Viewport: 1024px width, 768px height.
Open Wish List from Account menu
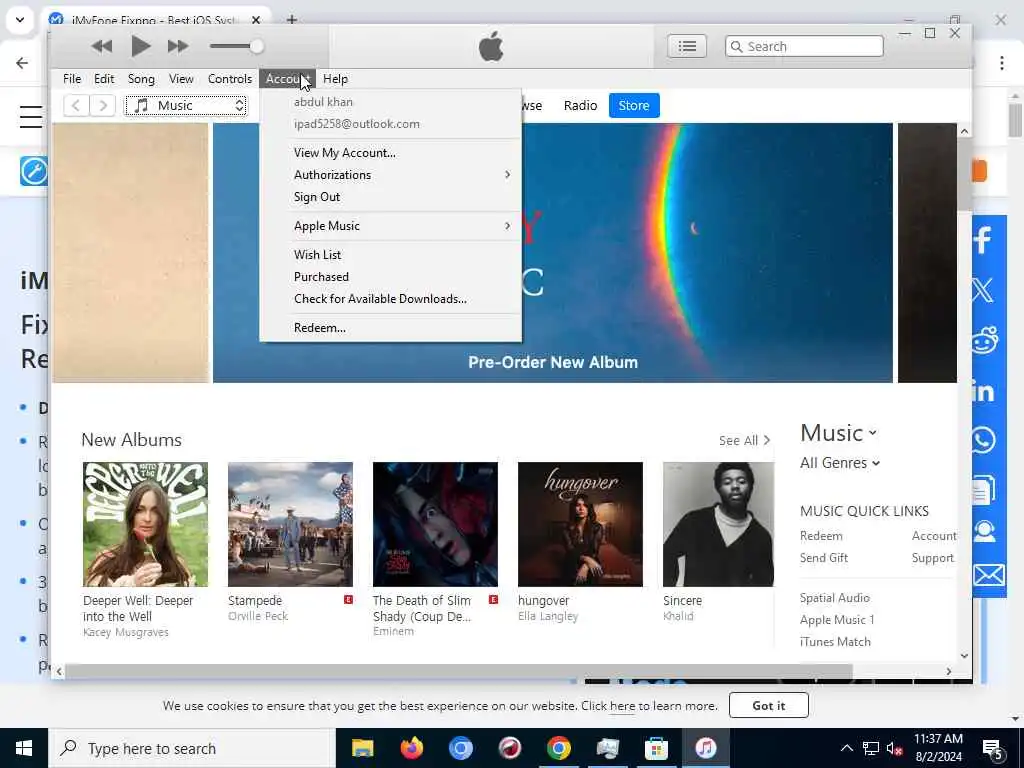click(x=391, y=255)
